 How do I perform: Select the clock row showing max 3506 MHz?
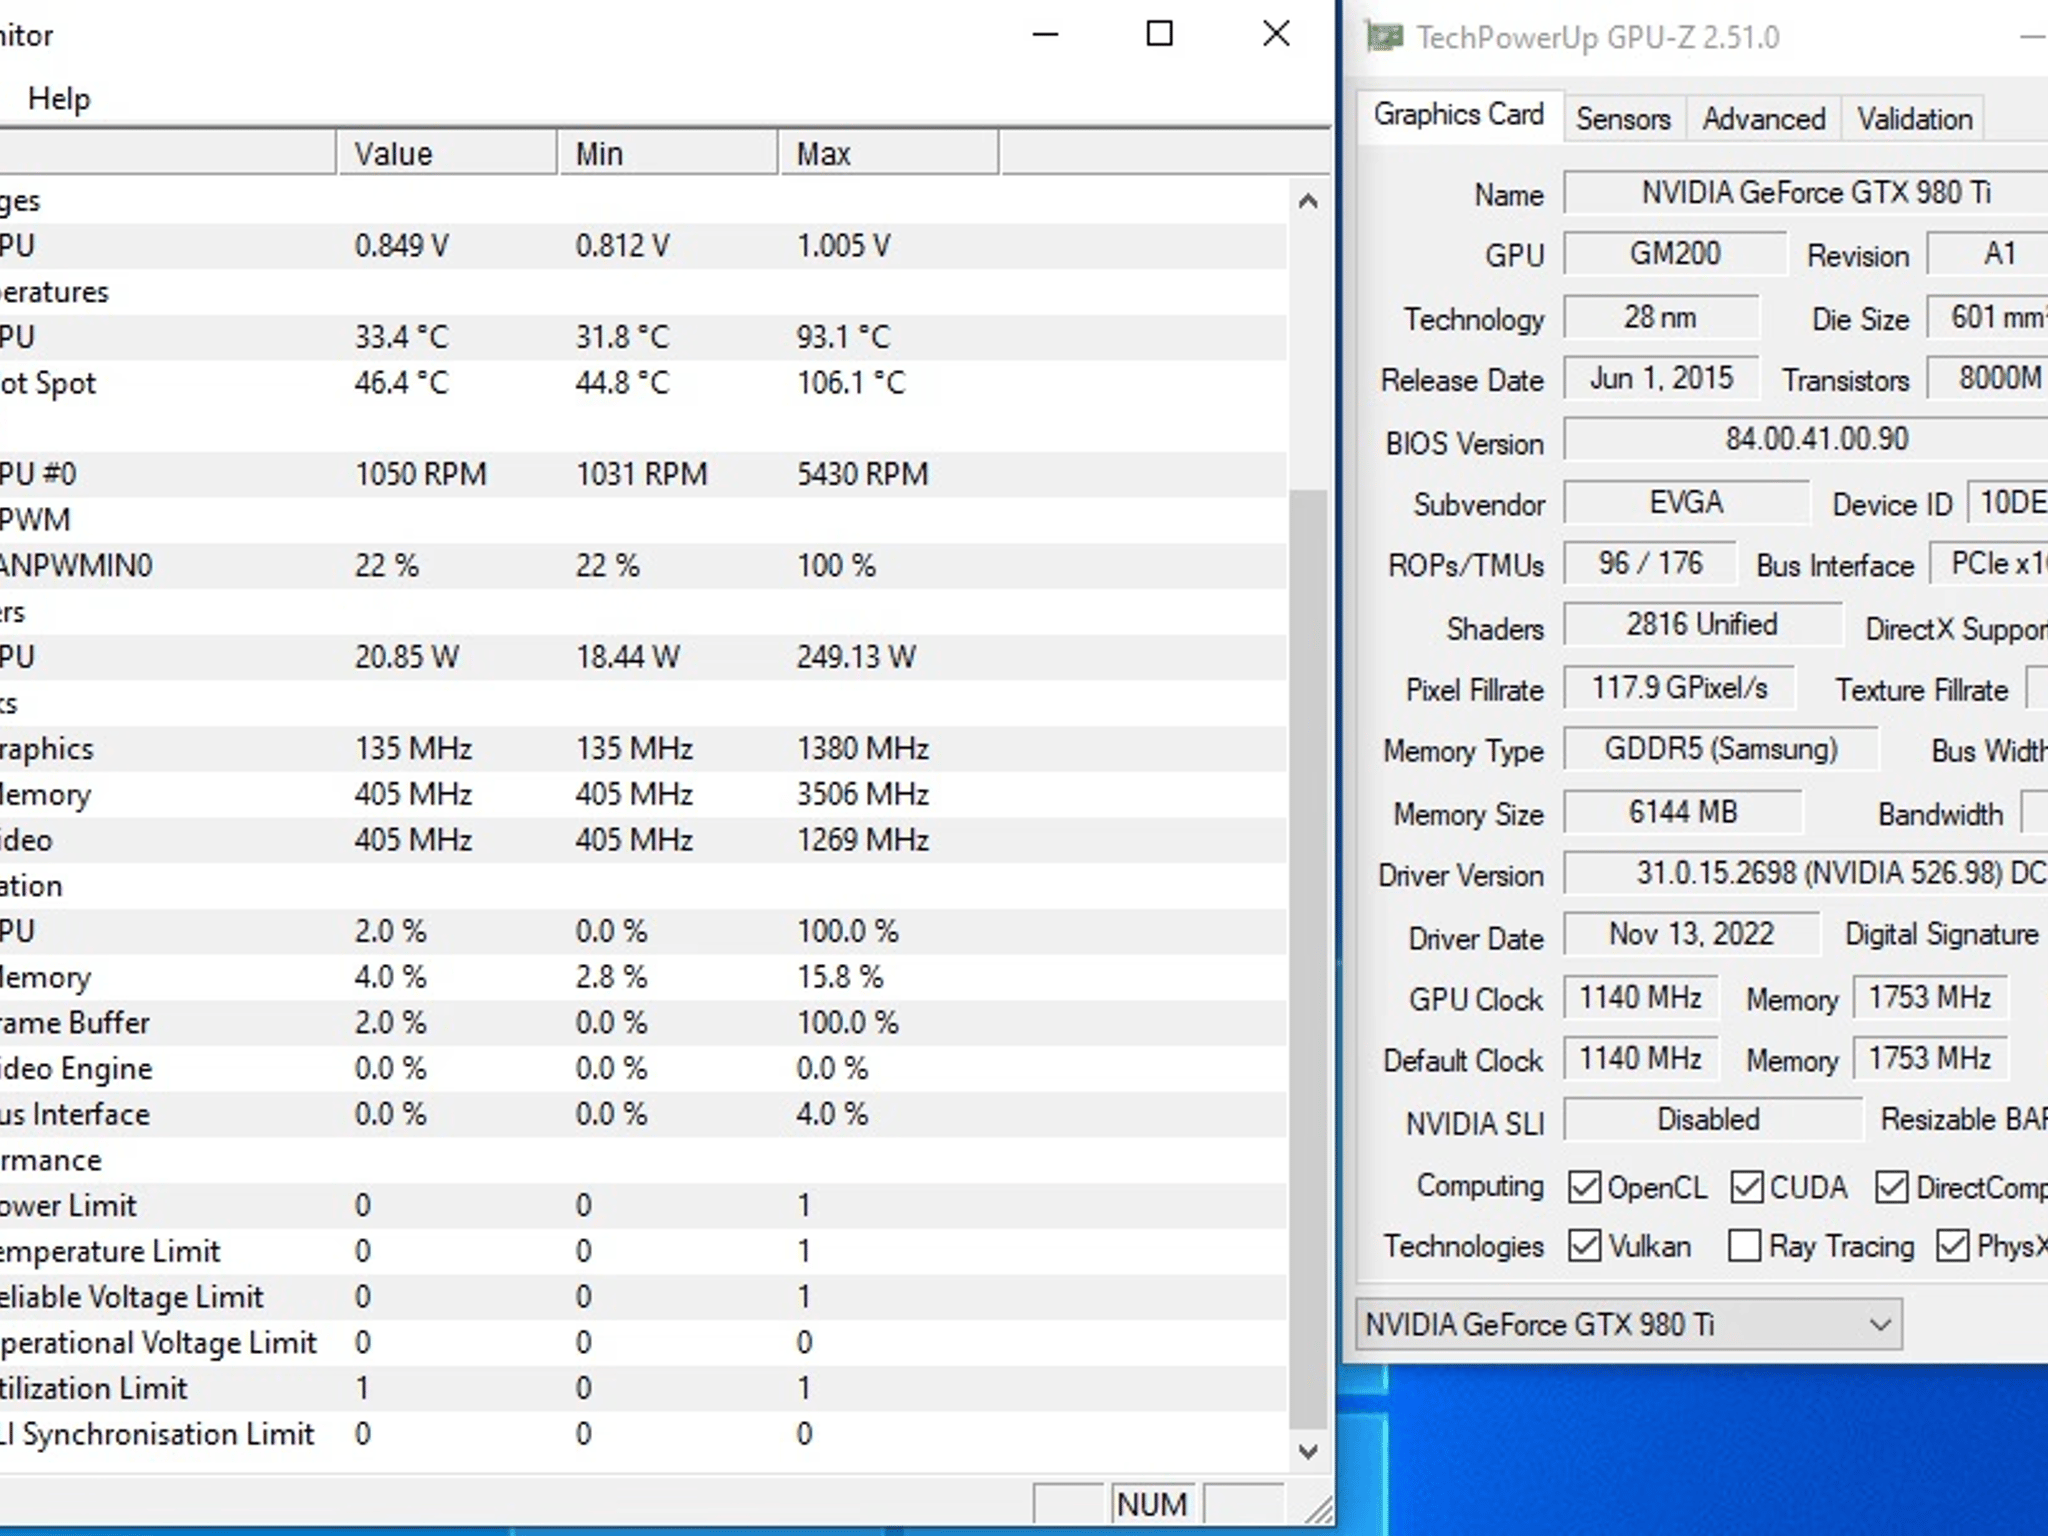tap(643, 794)
